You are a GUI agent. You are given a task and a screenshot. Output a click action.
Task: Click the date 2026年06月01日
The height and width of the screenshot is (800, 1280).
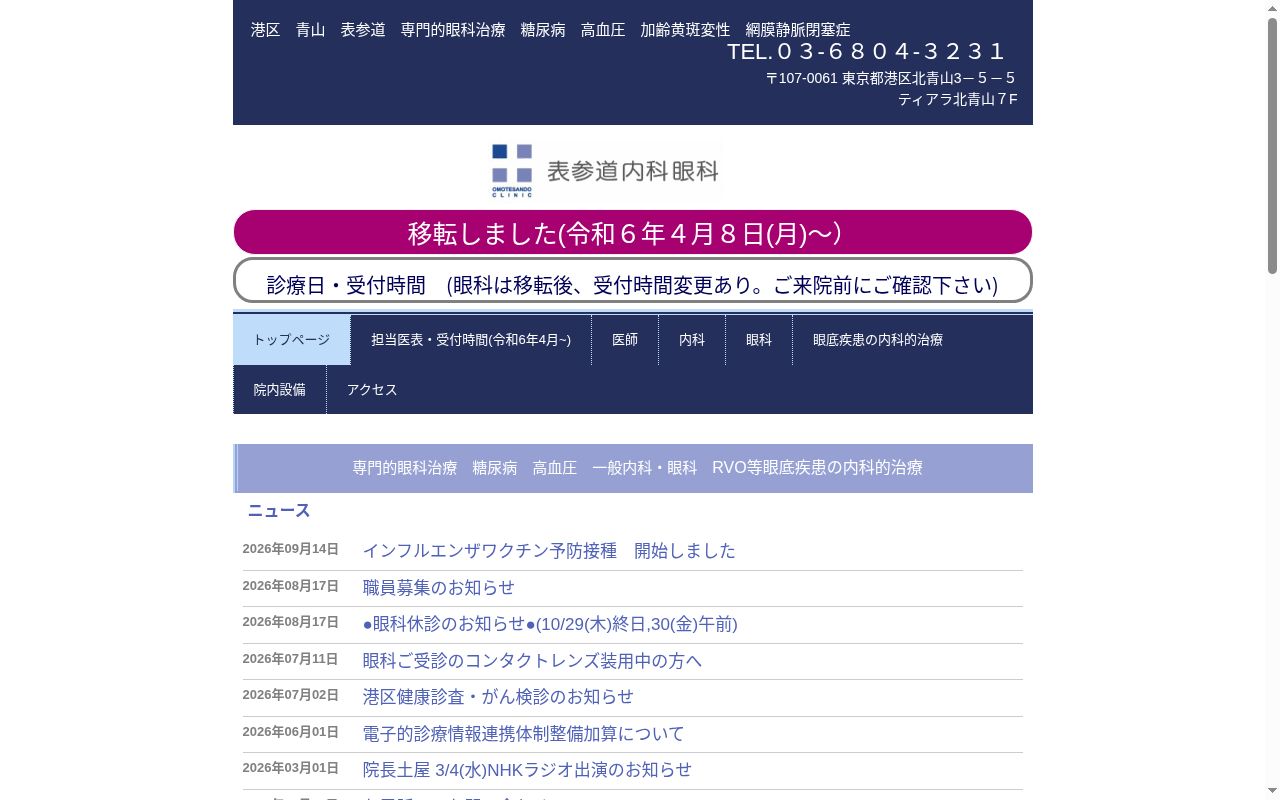point(291,732)
